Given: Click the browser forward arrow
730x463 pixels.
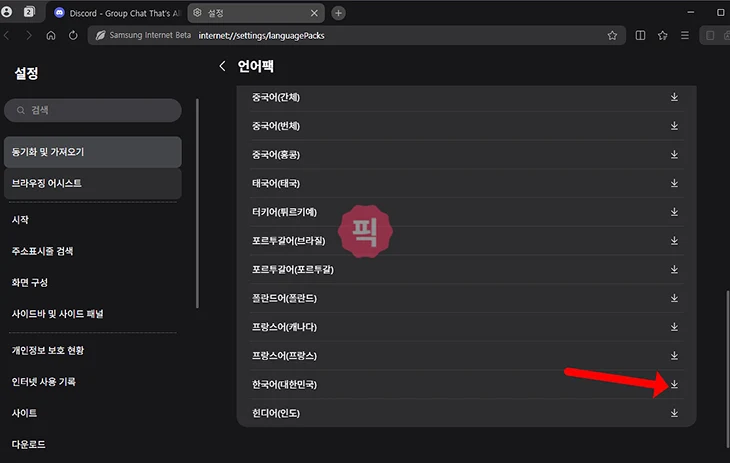Looking at the screenshot, I should (x=29, y=35).
